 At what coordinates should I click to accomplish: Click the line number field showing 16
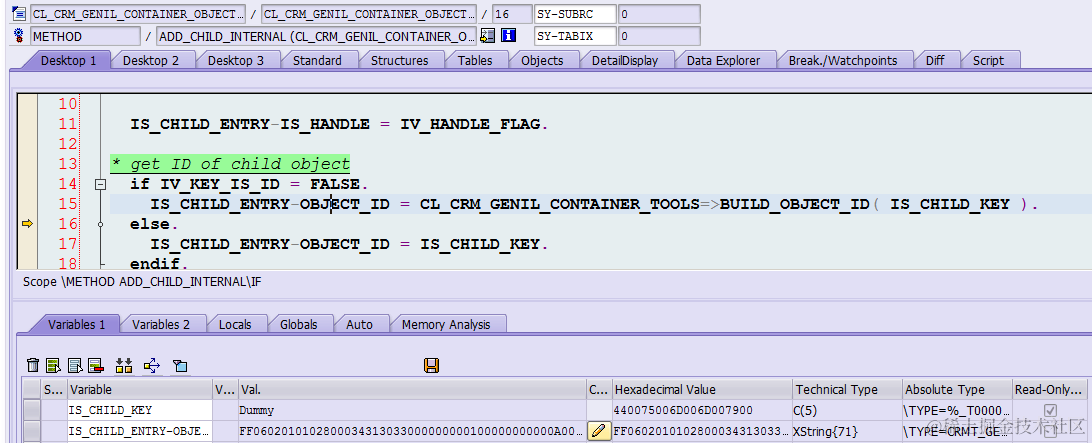point(510,14)
